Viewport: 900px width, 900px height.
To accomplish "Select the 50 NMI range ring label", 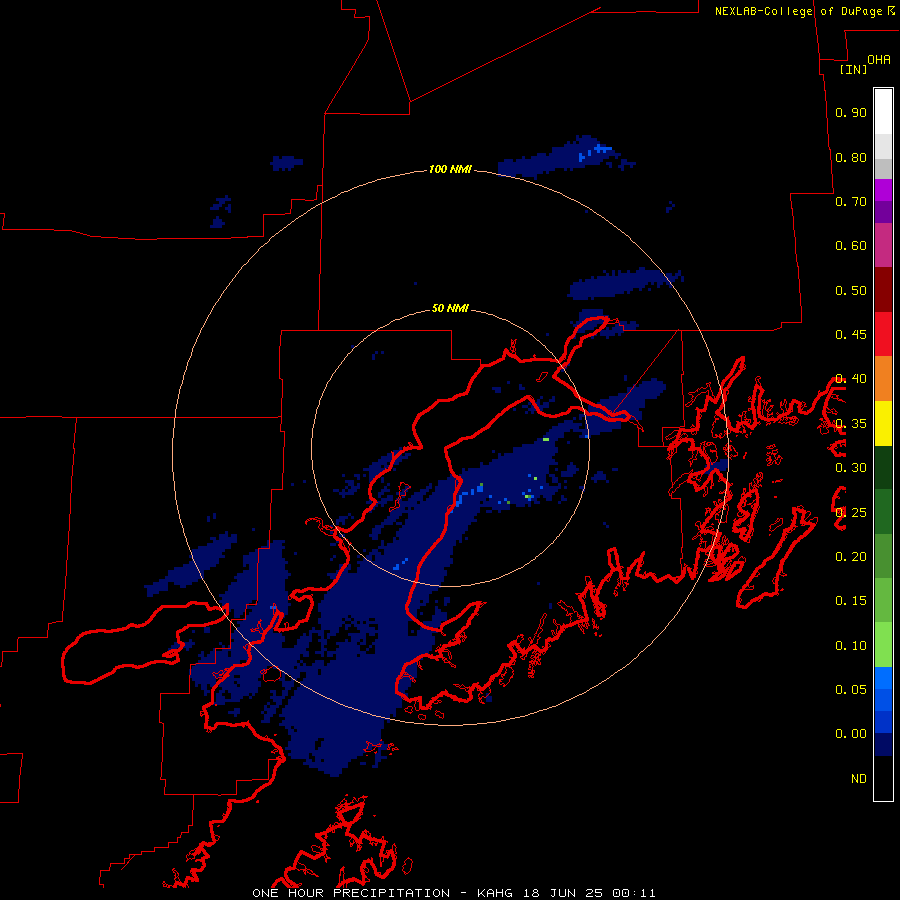I will (450, 308).
